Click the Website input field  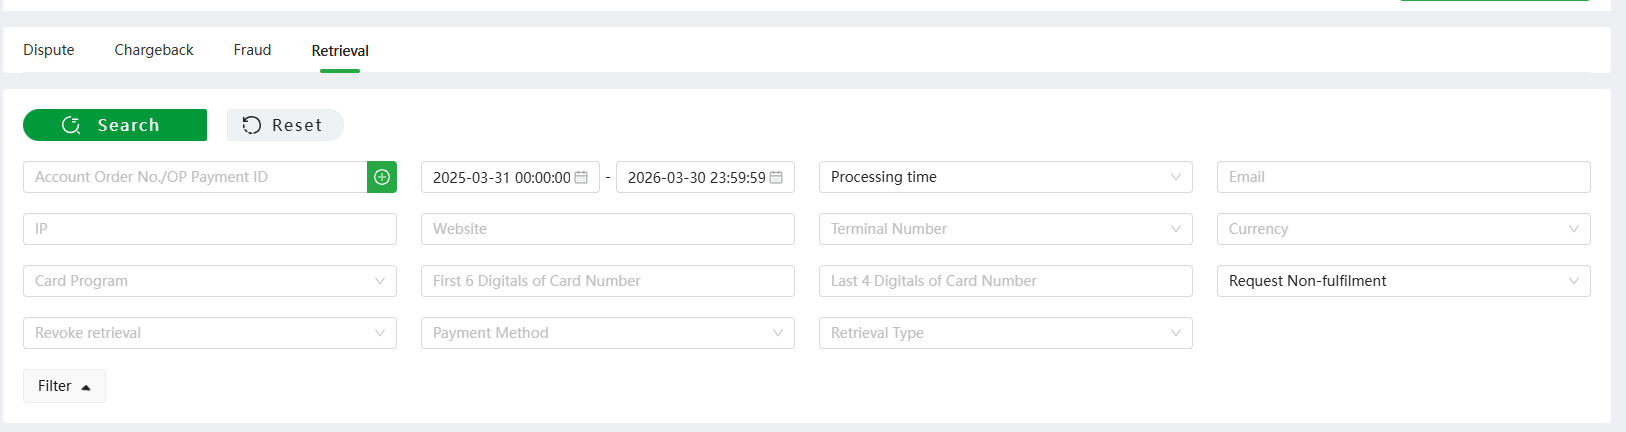point(608,229)
